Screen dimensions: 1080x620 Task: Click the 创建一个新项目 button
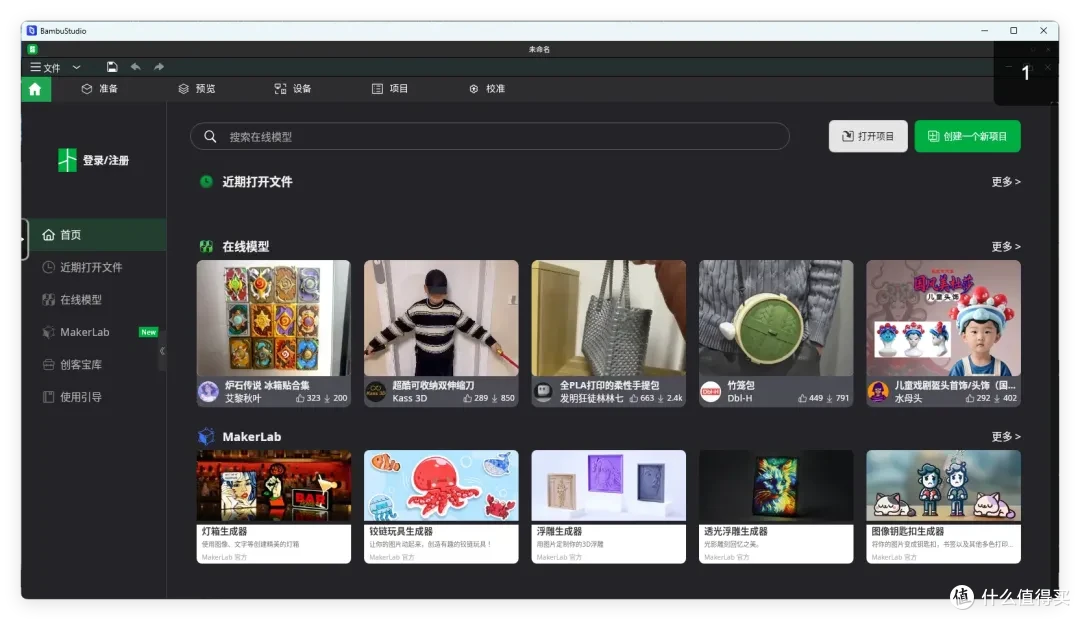967,136
